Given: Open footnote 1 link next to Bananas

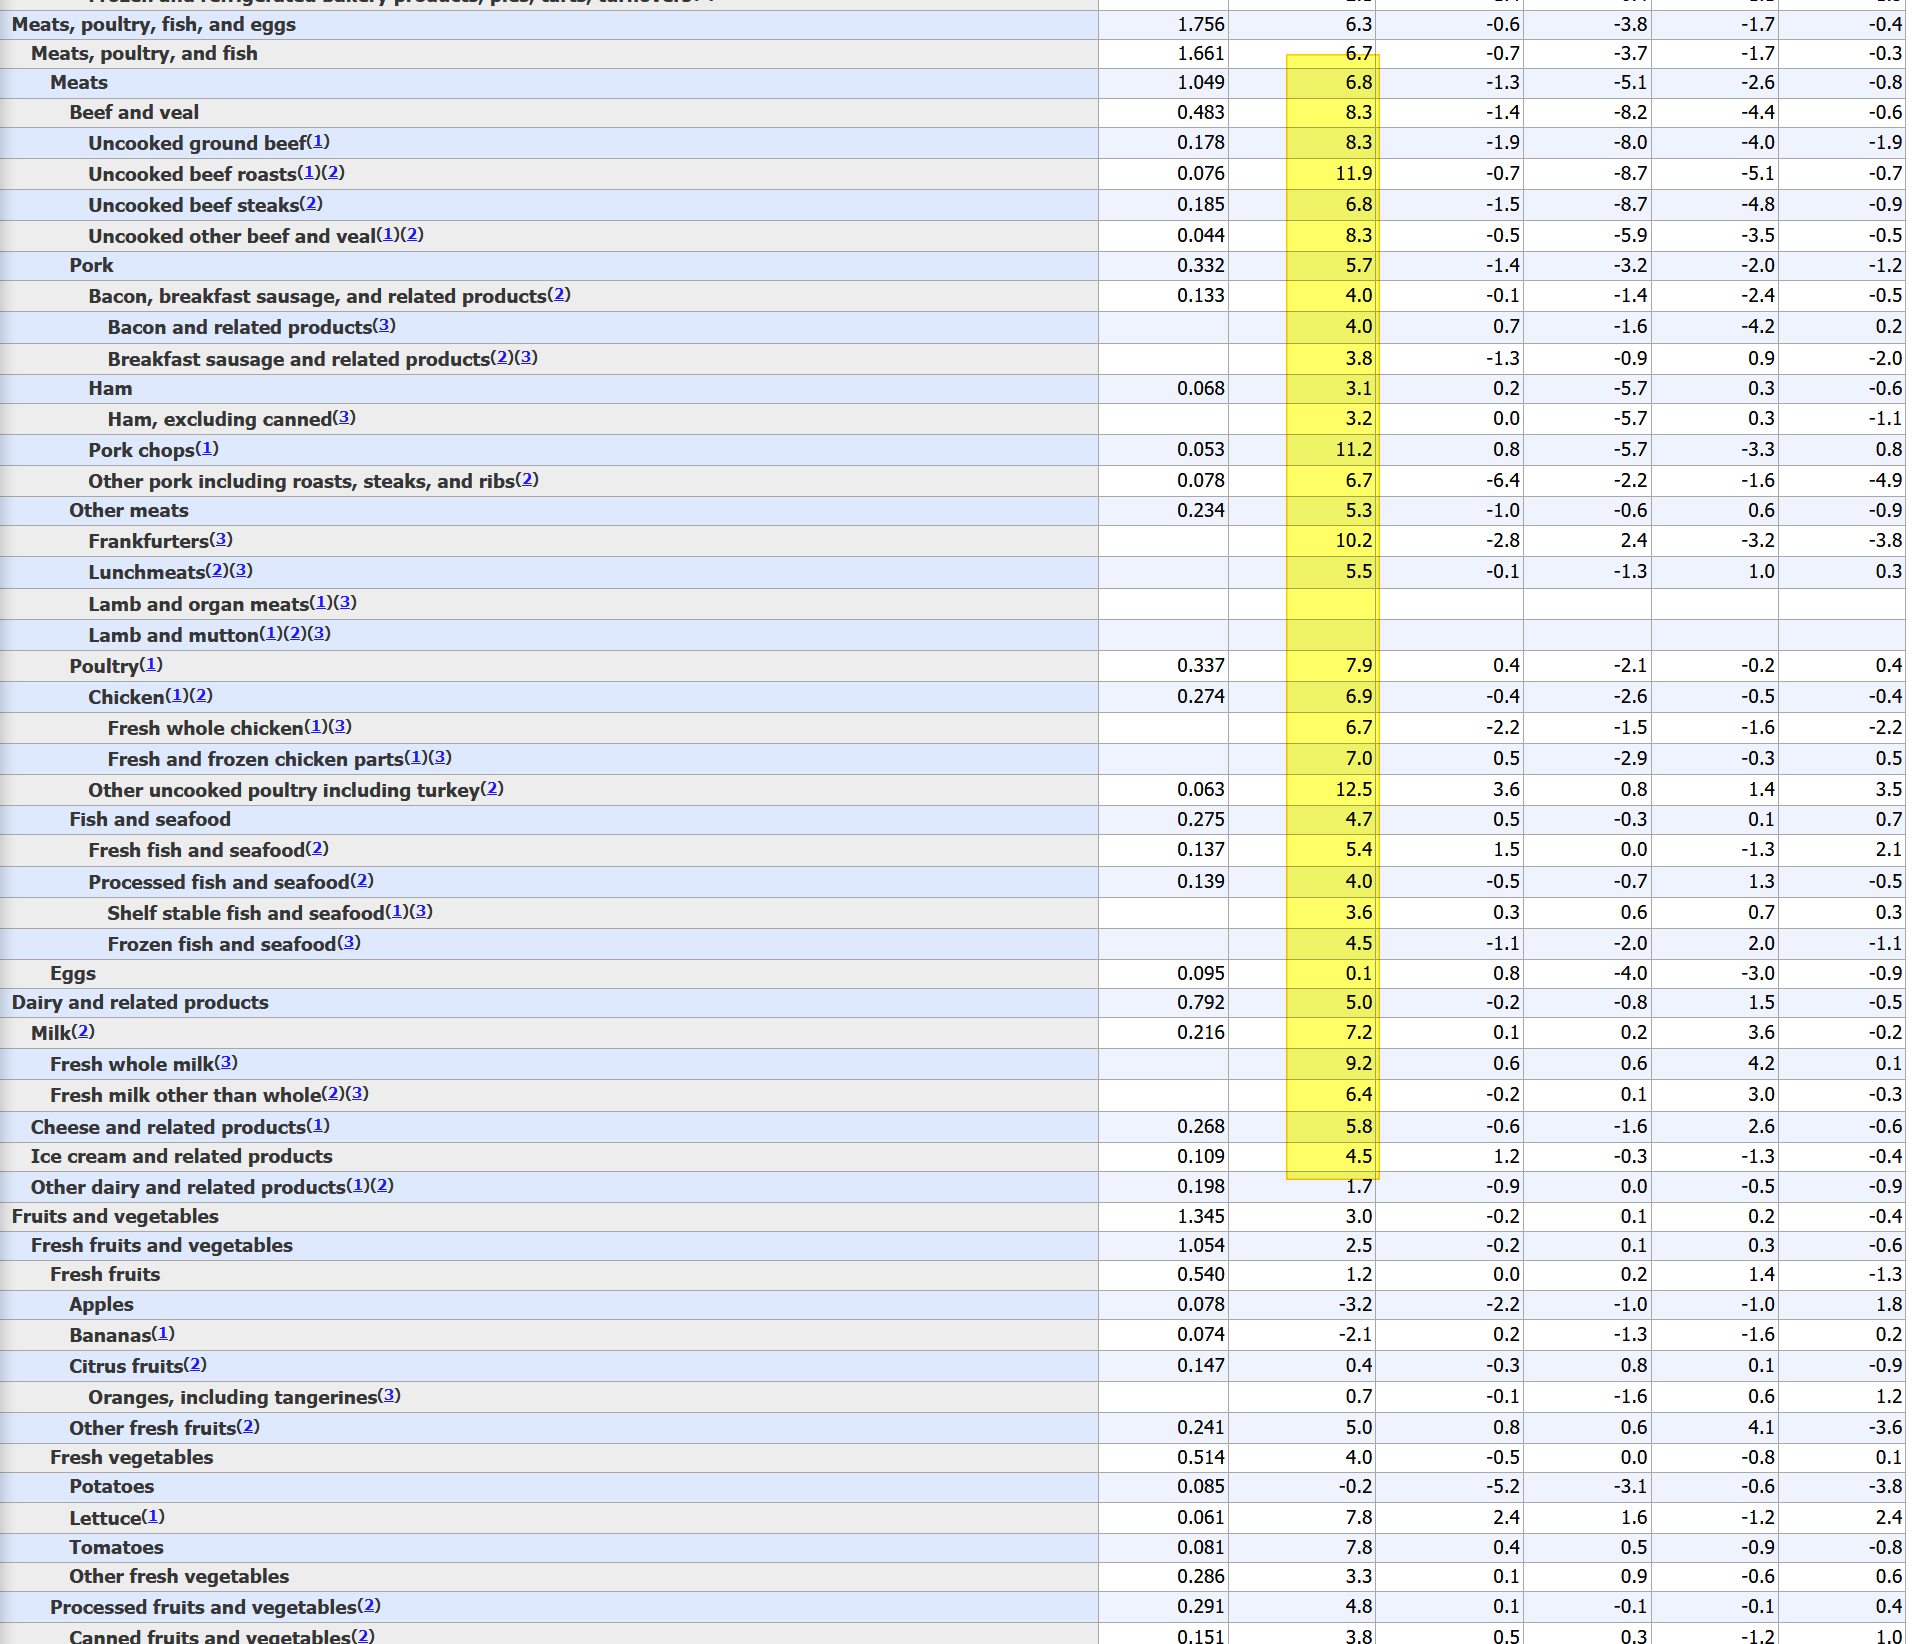Looking at the screenshot, I should 163,1334.
